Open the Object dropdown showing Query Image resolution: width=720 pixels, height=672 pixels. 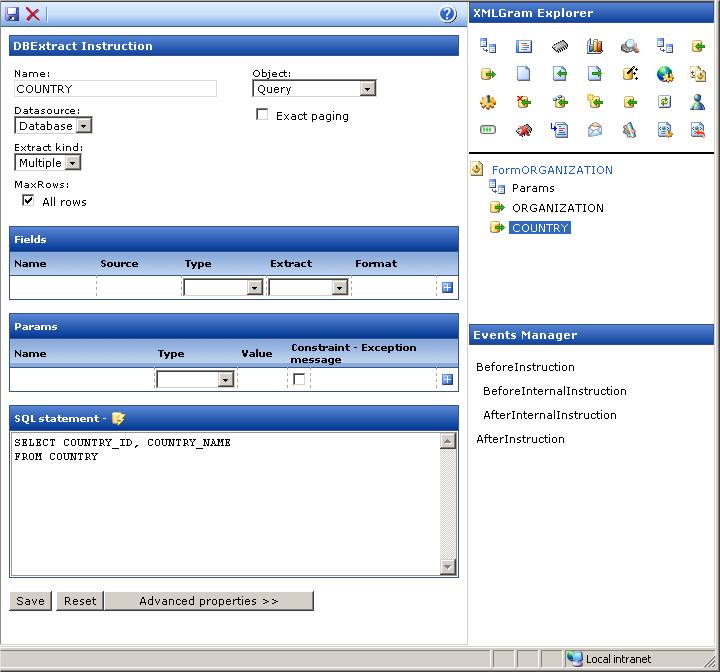314,89
